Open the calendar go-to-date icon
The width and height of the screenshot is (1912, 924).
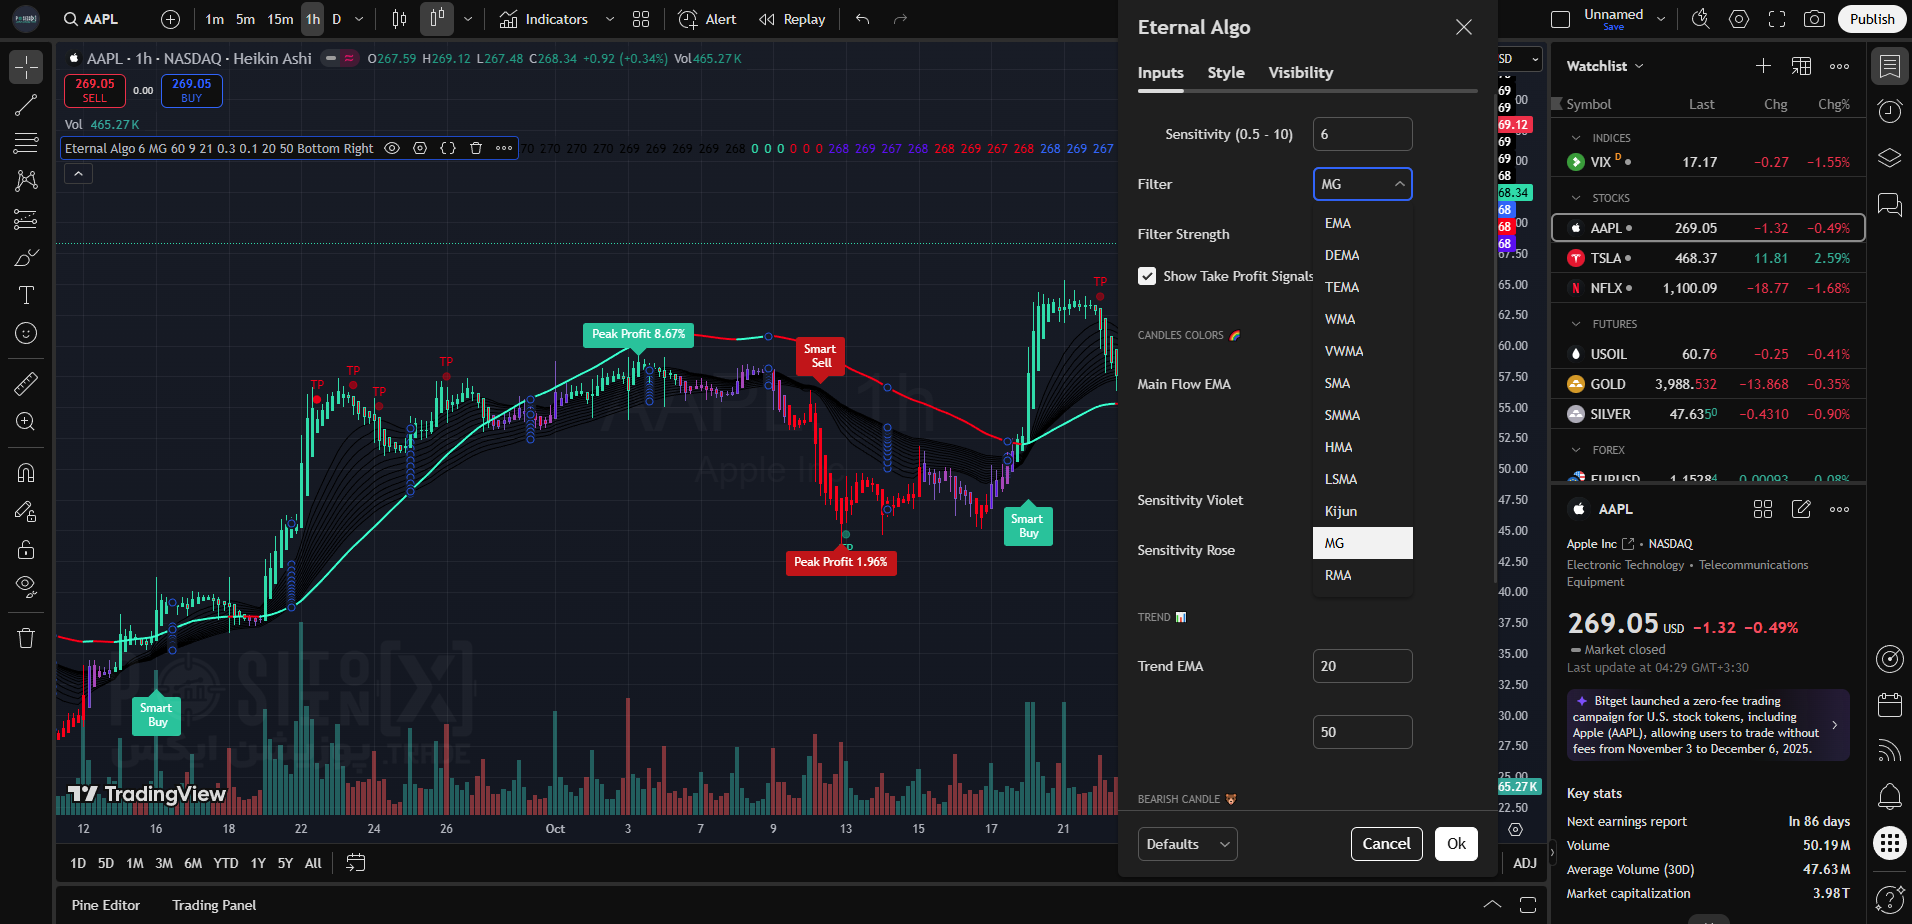click(355, 862)
